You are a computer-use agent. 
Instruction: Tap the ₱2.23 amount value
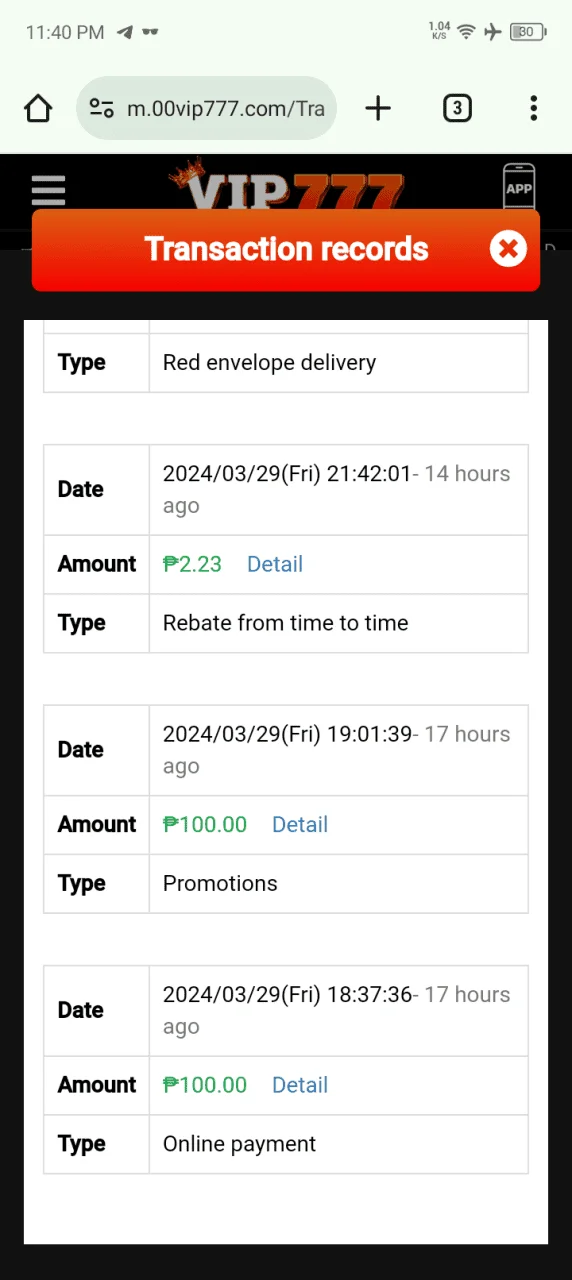tap(193, 564)
